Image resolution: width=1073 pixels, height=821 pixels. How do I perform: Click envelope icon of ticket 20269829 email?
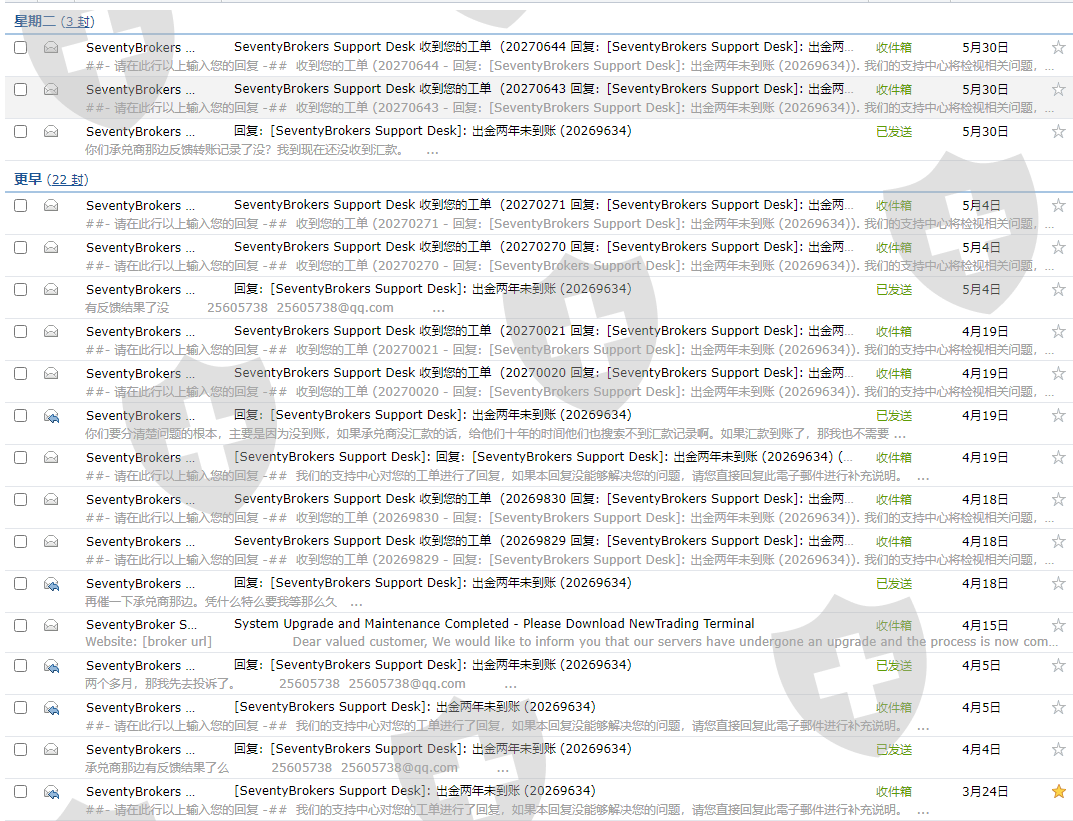point(51,541)
